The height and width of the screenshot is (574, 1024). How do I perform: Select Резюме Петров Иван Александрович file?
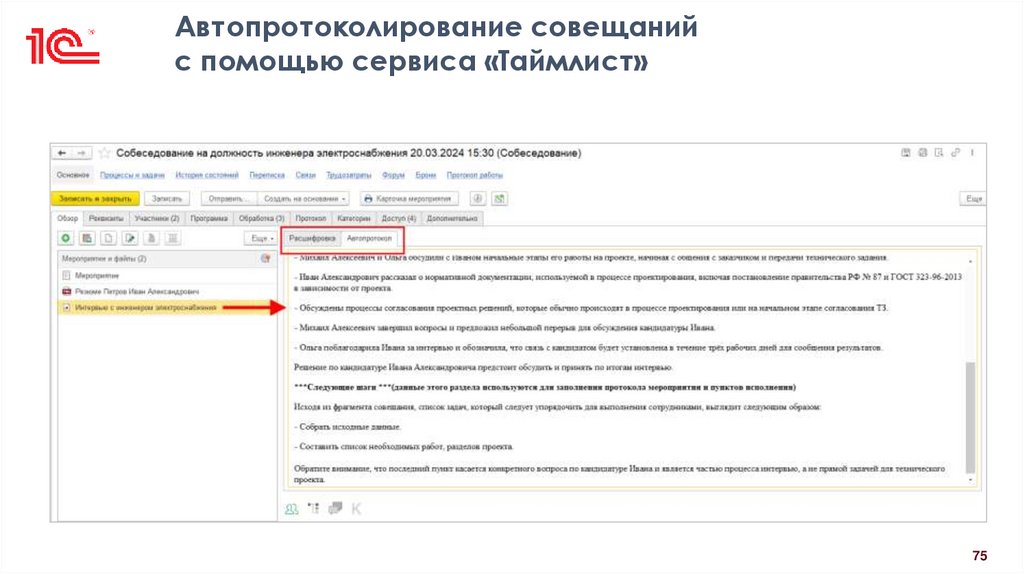(x=167, y=291)
